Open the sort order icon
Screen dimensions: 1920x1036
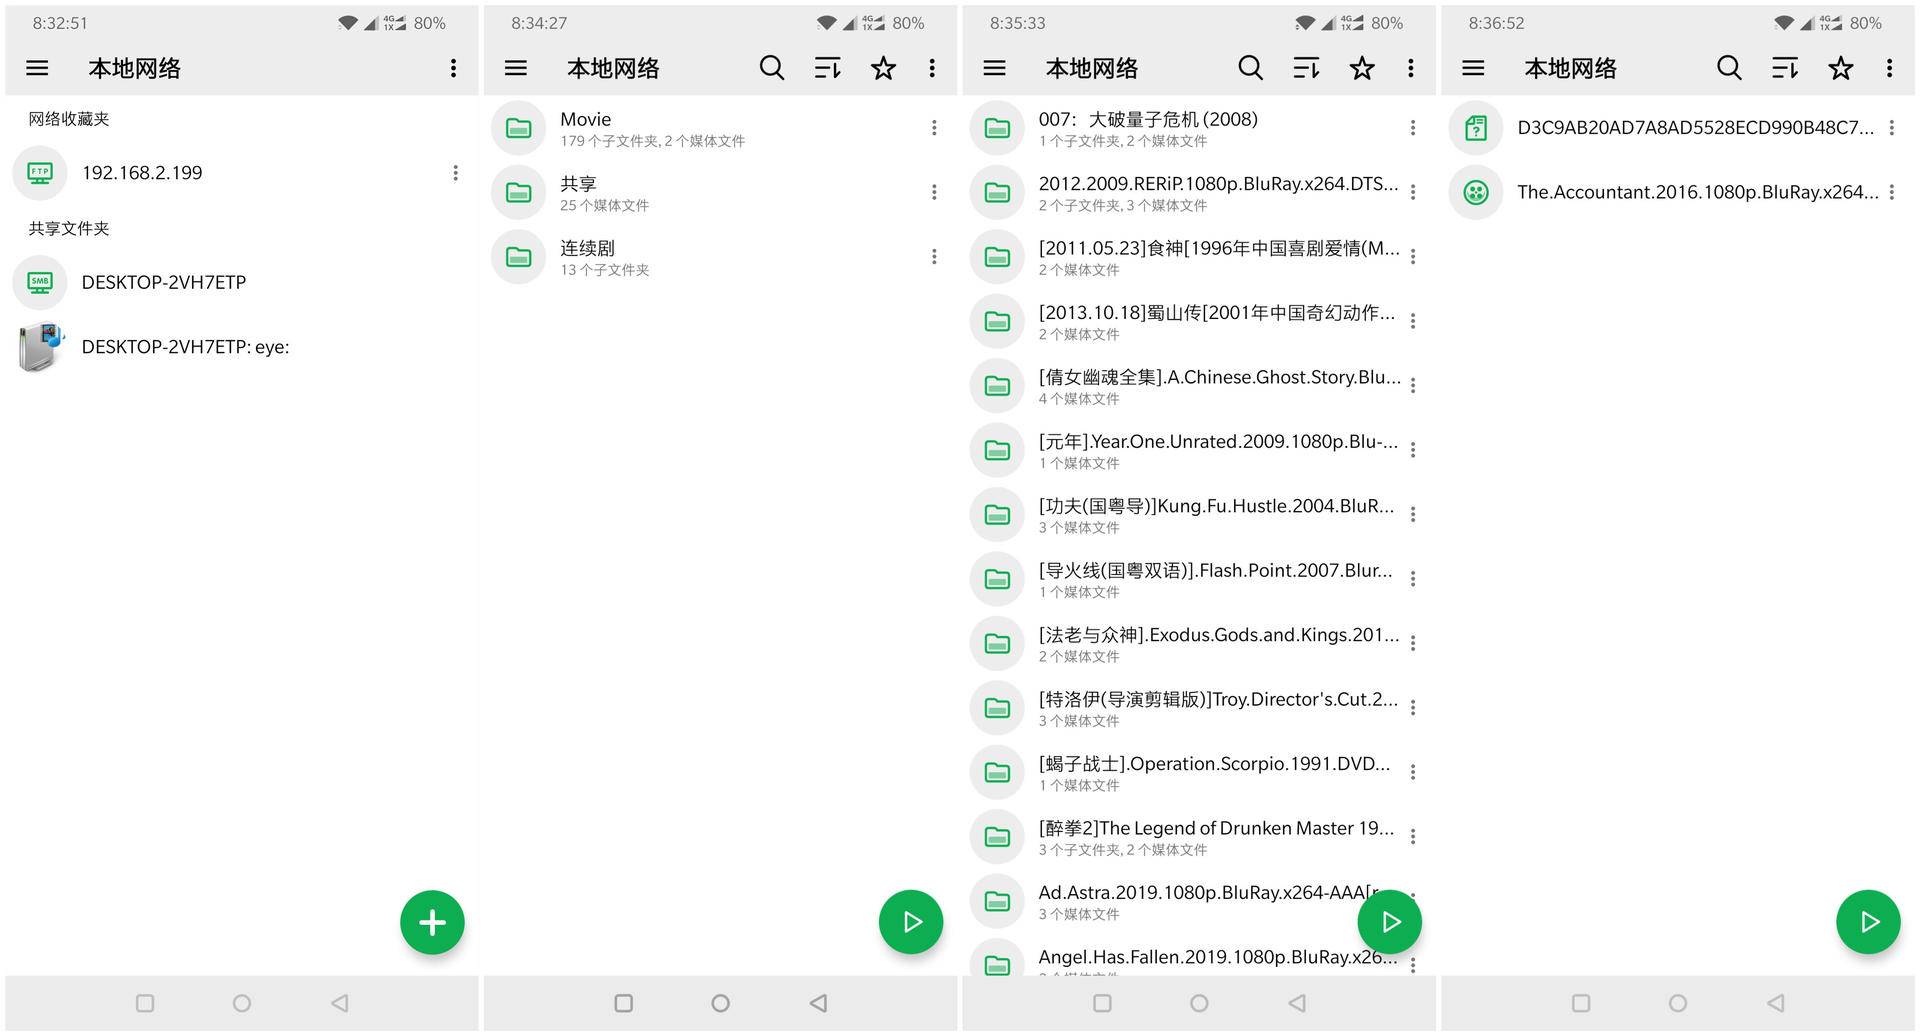826,68
